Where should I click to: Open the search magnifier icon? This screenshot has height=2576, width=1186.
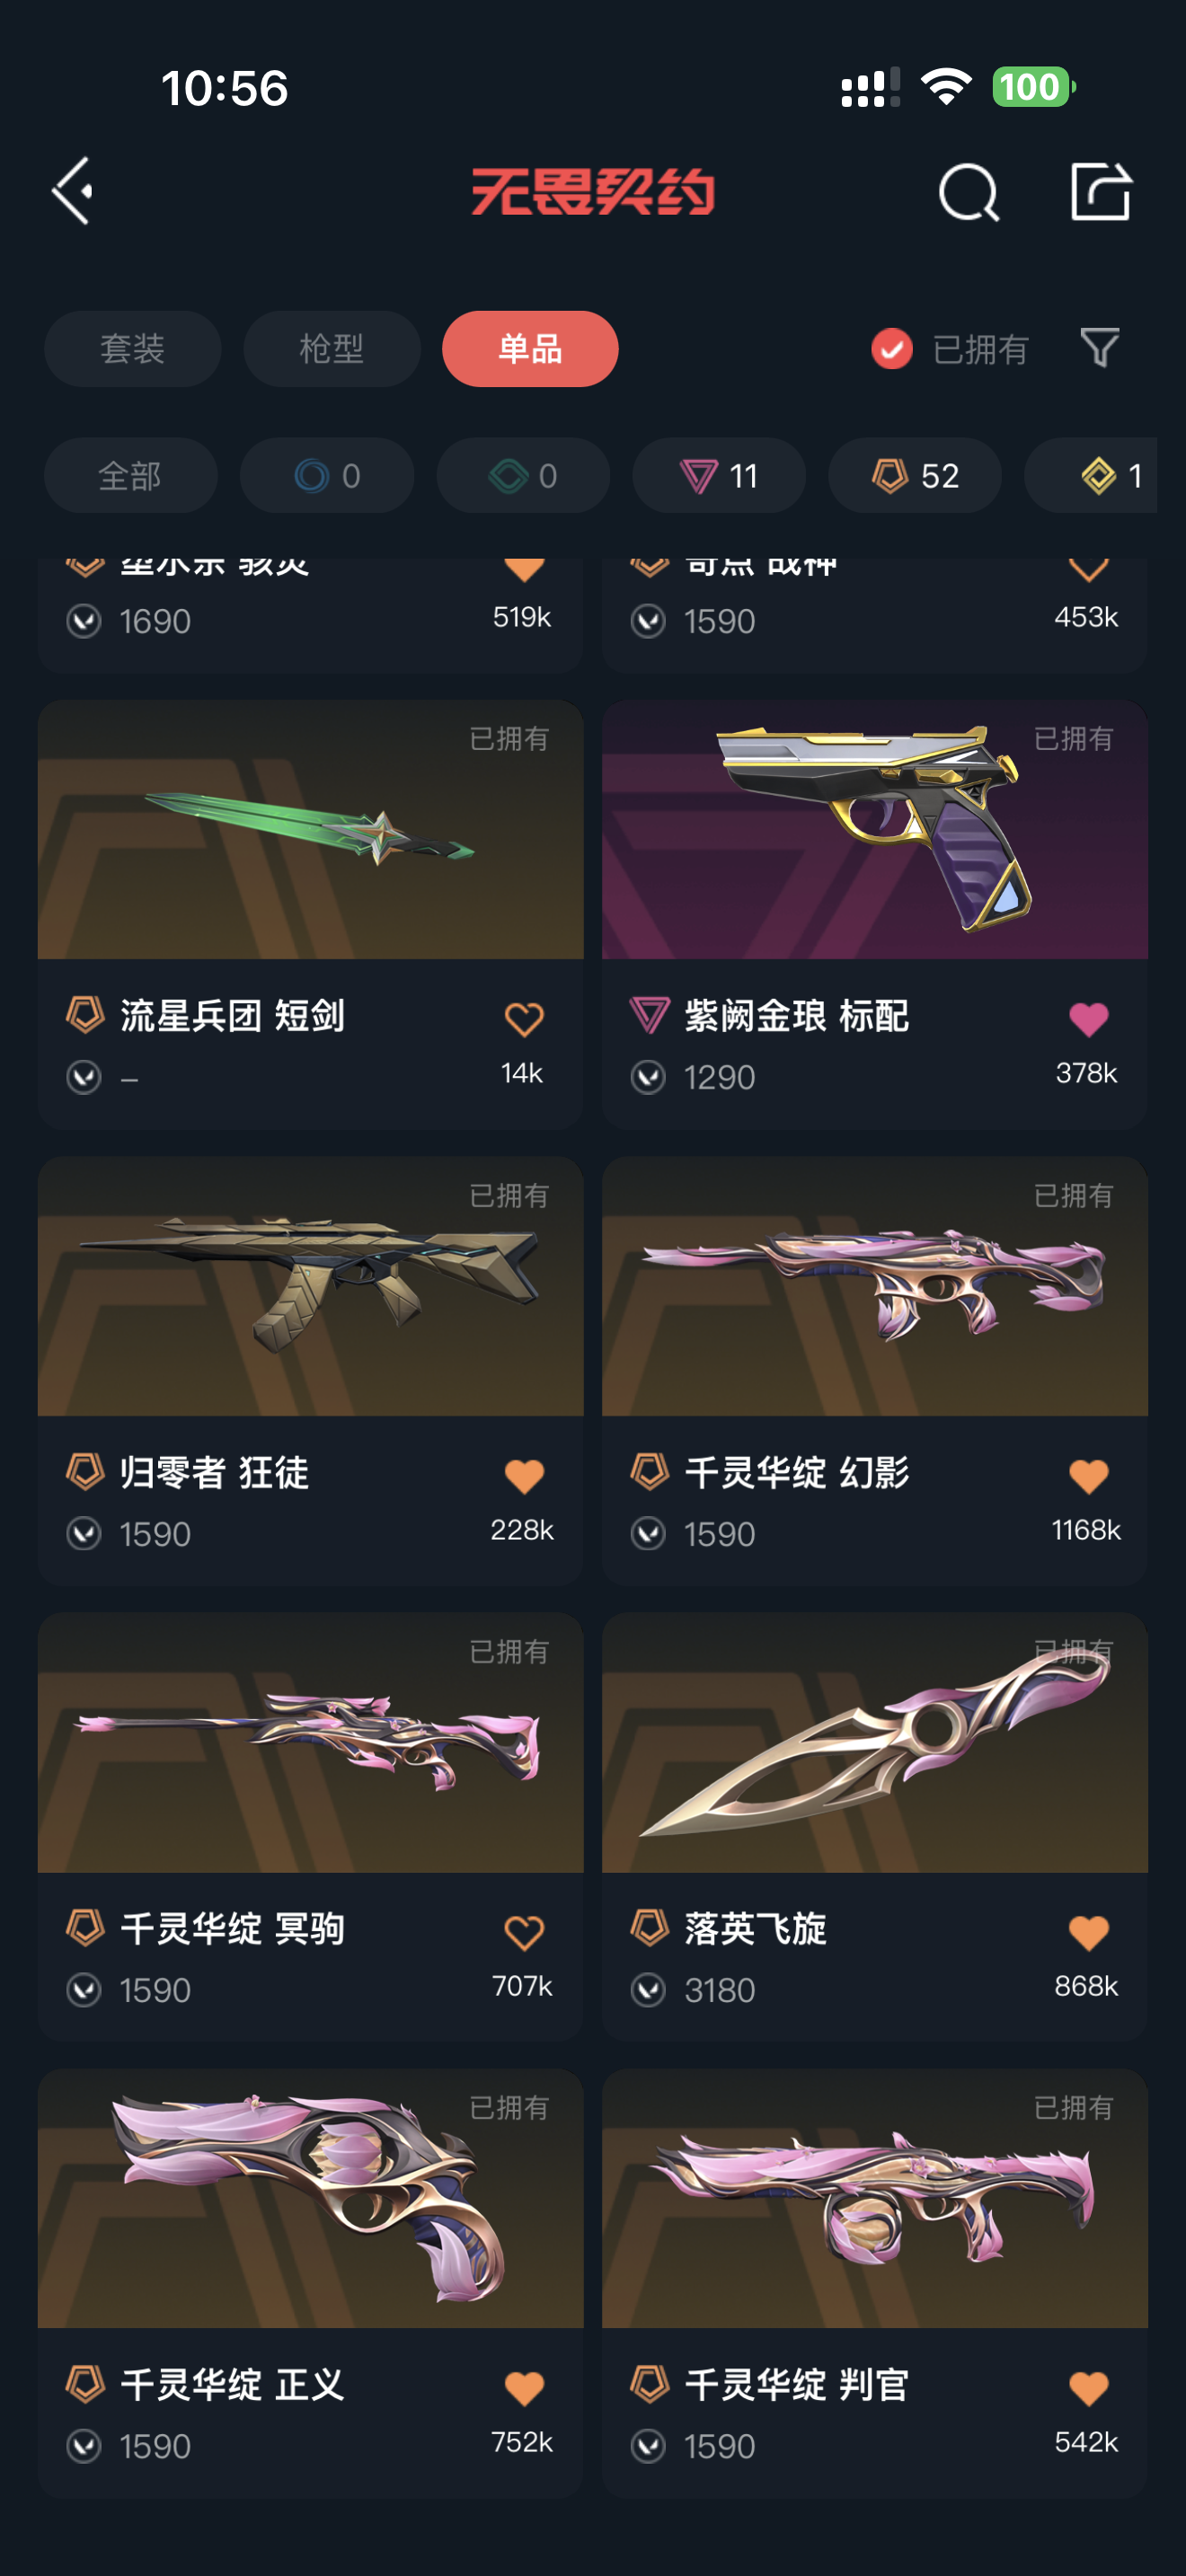968,192
